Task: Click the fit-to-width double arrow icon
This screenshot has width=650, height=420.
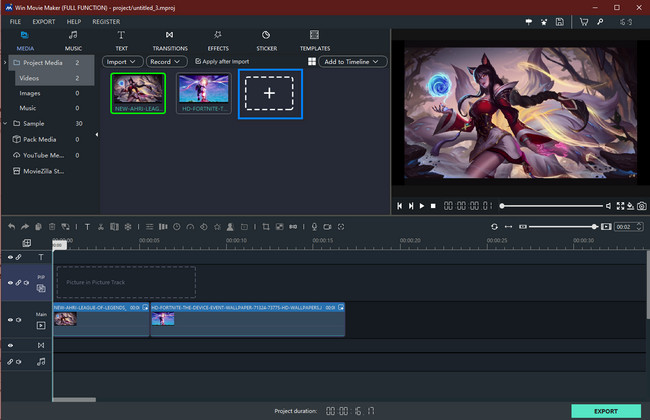Action: tap(508, 227)
